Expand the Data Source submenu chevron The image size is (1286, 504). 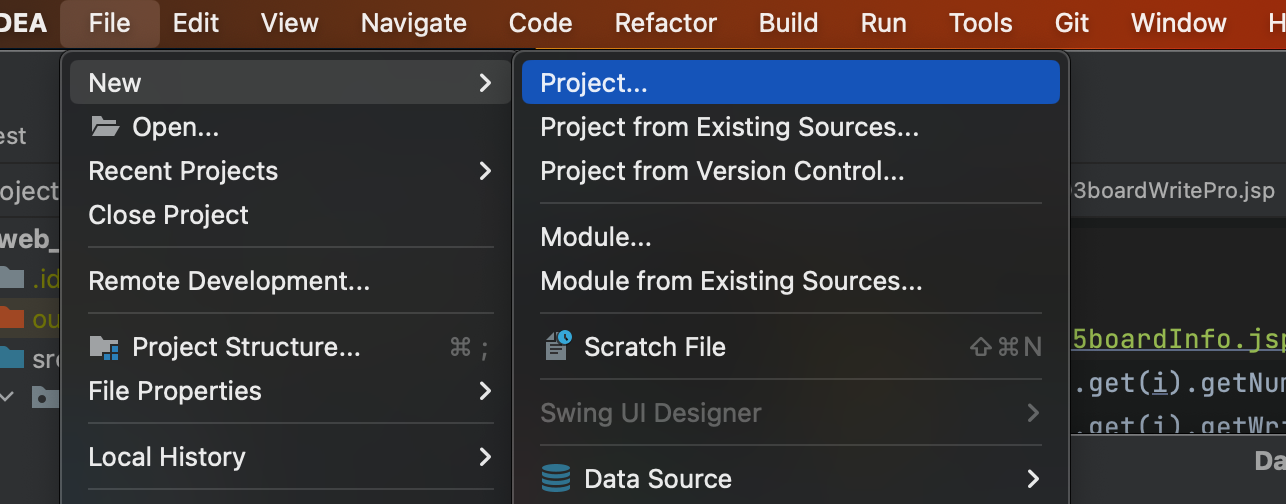point(1033,478)
